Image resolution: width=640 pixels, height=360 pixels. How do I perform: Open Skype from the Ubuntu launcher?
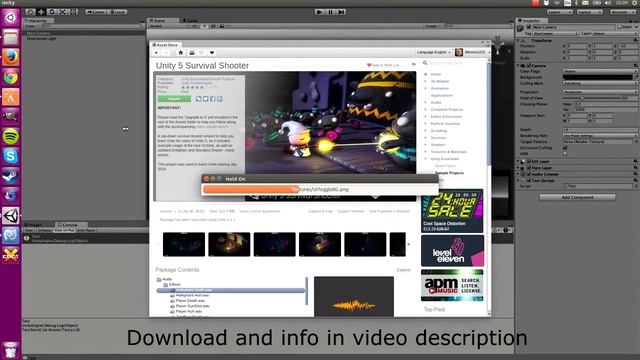pyautogui.click(x=11, y=156)
